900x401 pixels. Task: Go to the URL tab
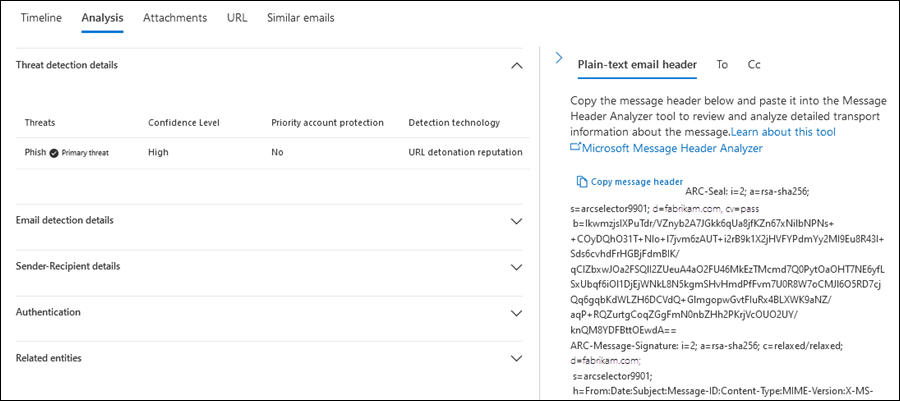click(237, 18)
